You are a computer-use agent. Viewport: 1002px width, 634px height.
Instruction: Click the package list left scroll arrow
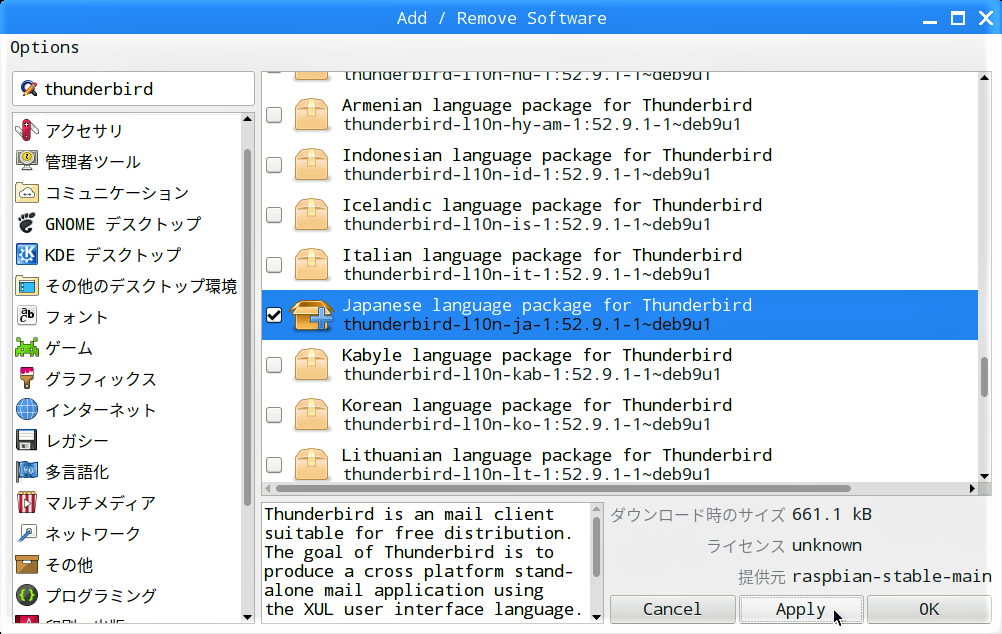[x=268, y=488]
